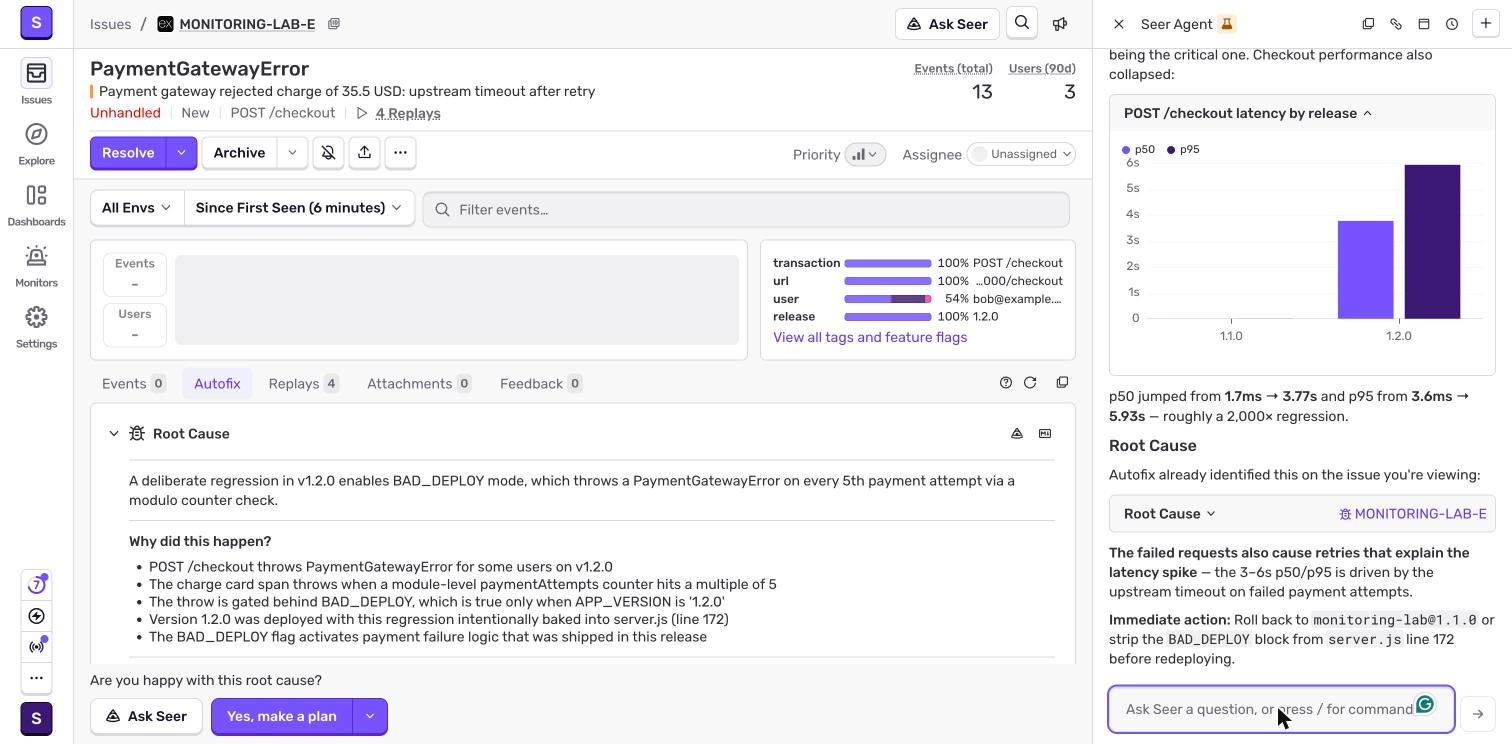Open the Unassigned assignee dropdown
1512x744 pixels.
(x=1020, y=154)
